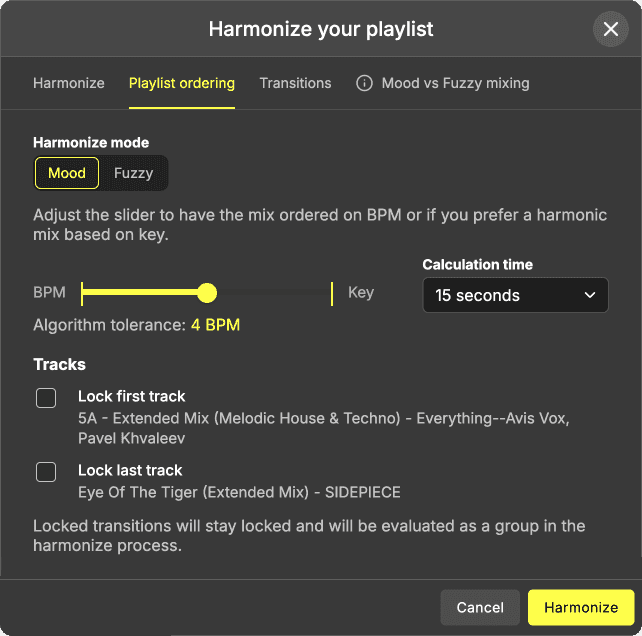The image size is (642, 636).
Task: Open the Transitions tab
Action: (295, 83)
